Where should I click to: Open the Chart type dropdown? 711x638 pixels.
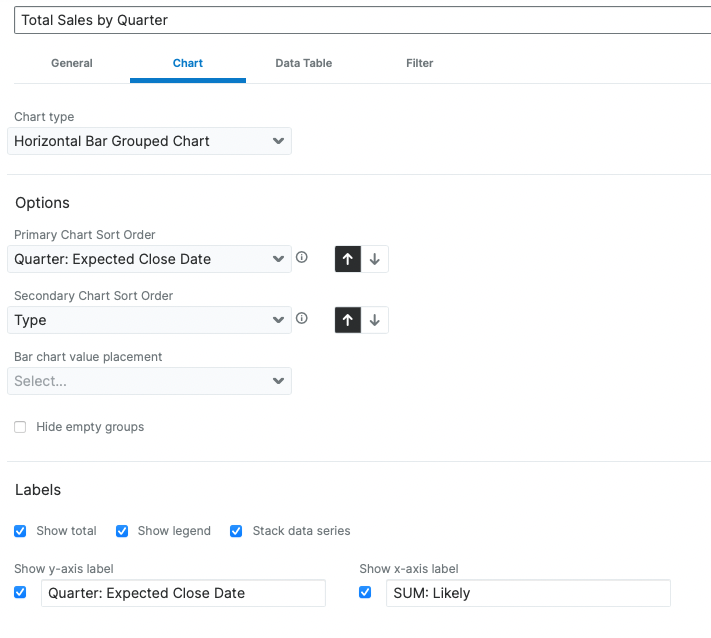pyautogui.click(x=149, y=141)
